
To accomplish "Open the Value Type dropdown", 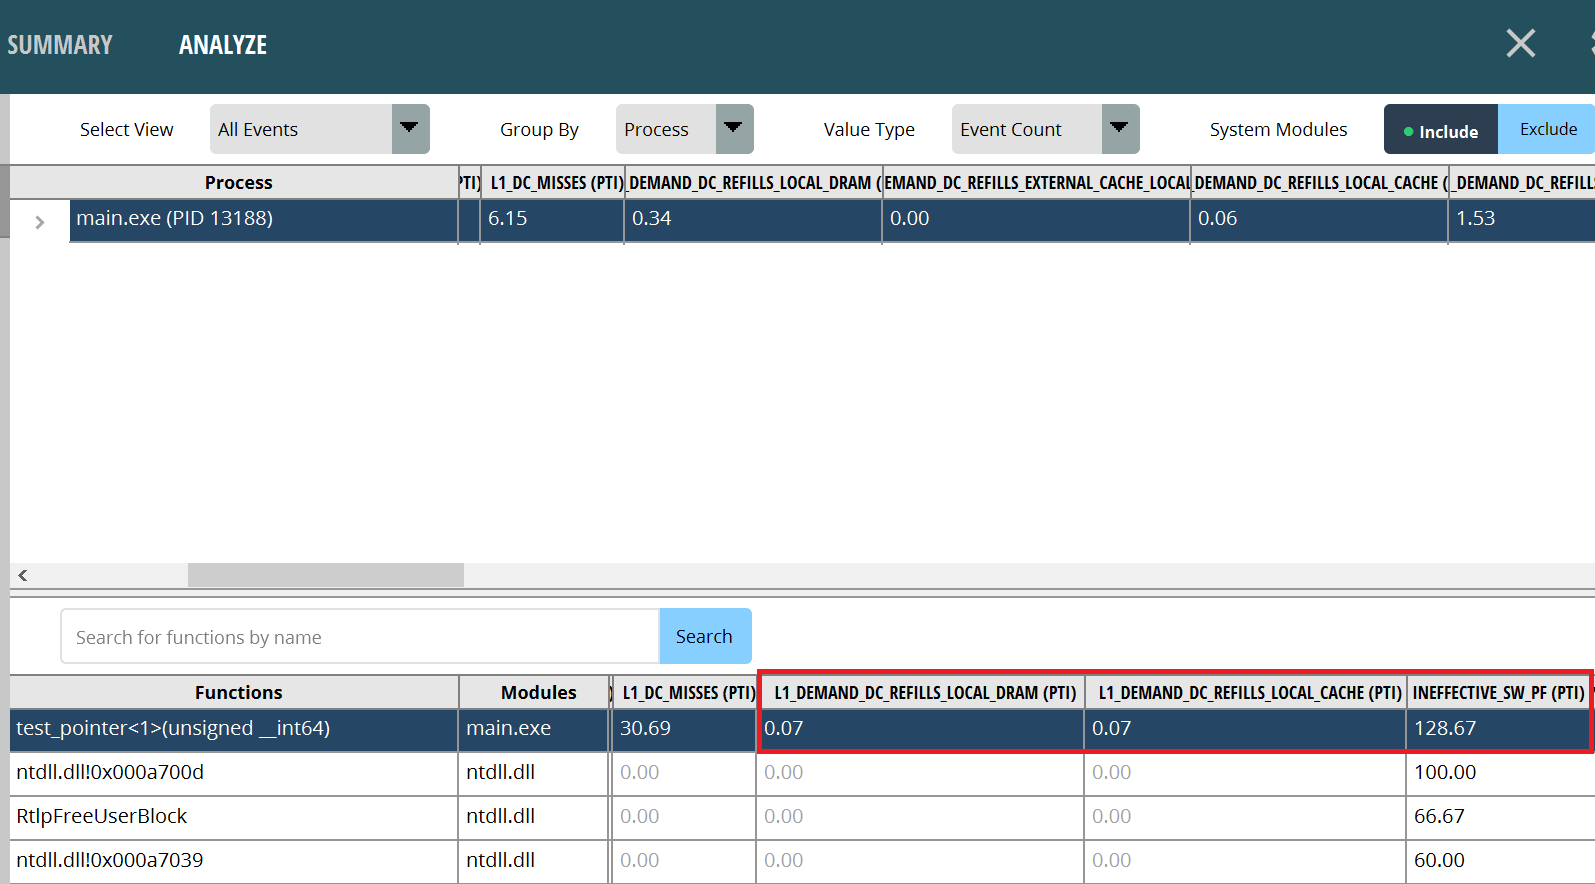I will click(x=1045, y=129).
